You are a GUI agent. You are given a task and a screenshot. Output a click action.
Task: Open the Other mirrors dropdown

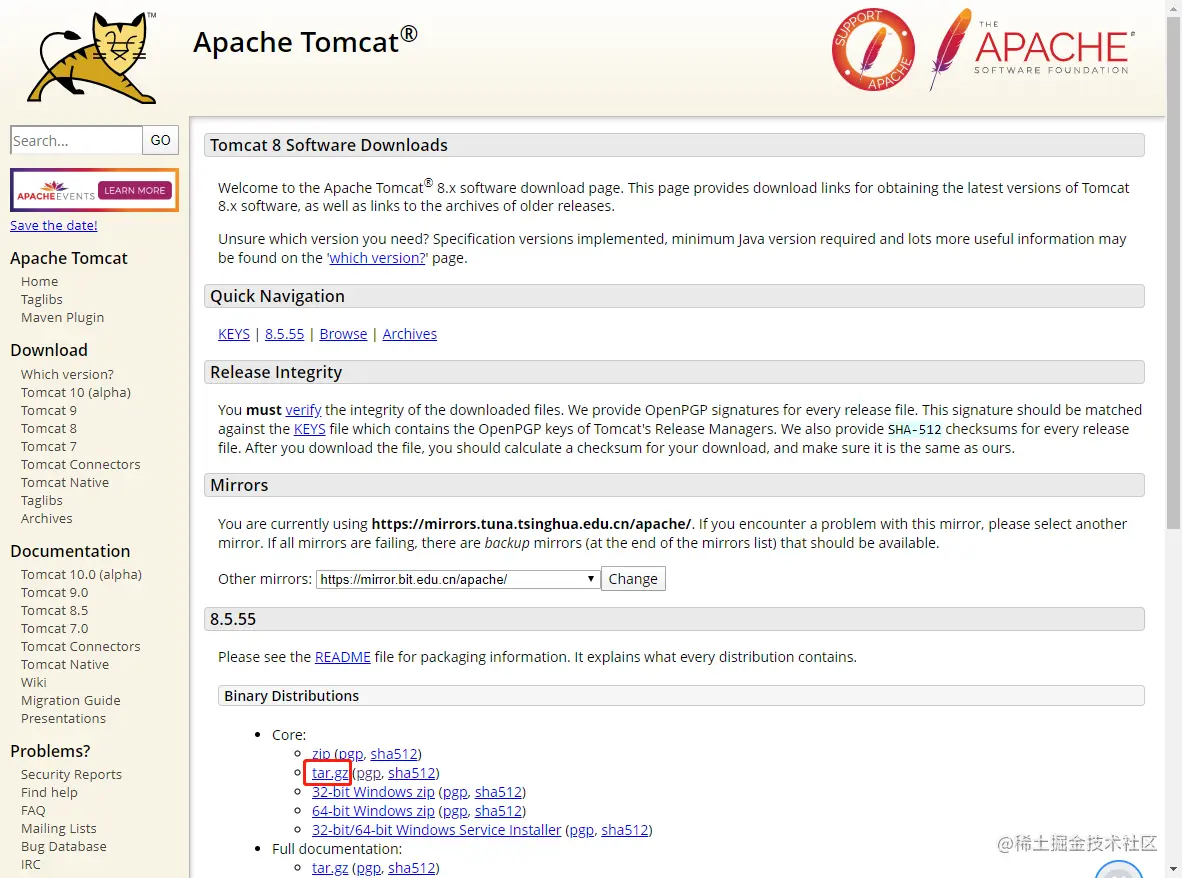458,579
